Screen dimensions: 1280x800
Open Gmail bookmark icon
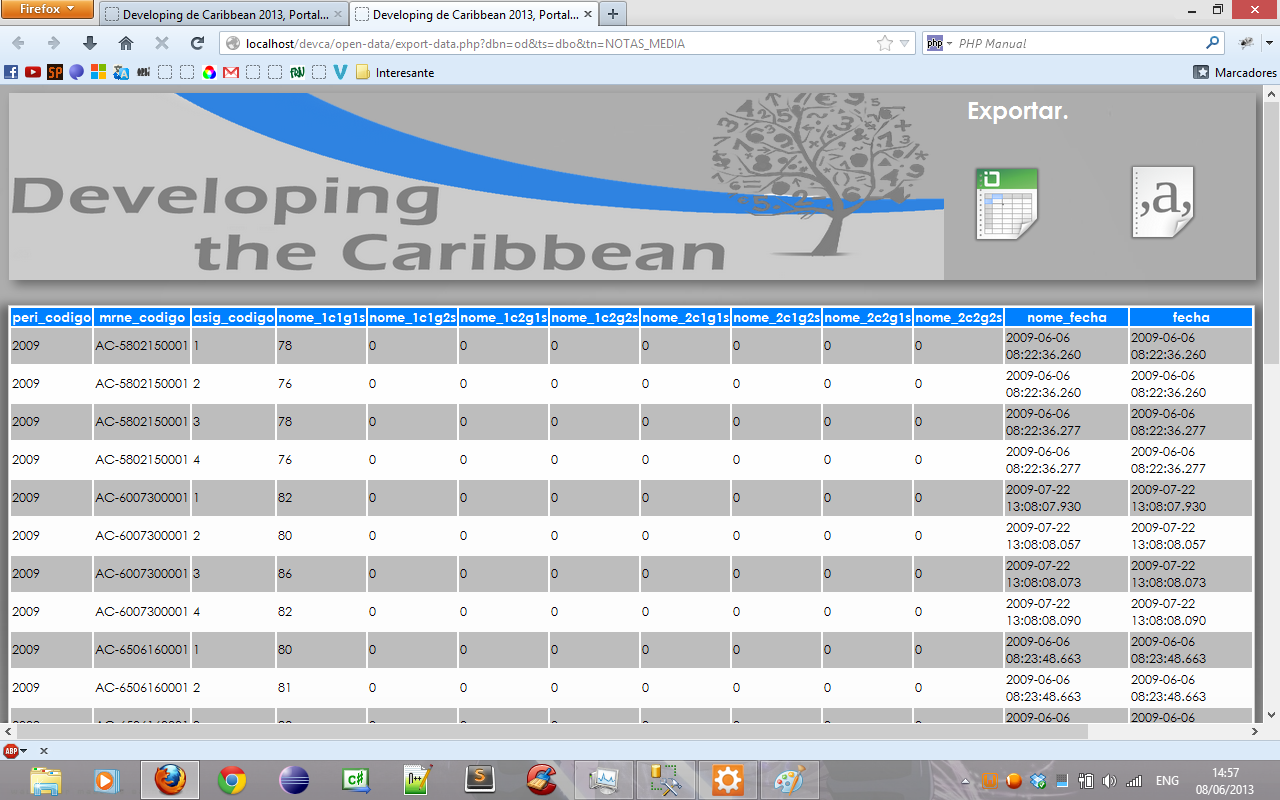(x=231, y=72)
